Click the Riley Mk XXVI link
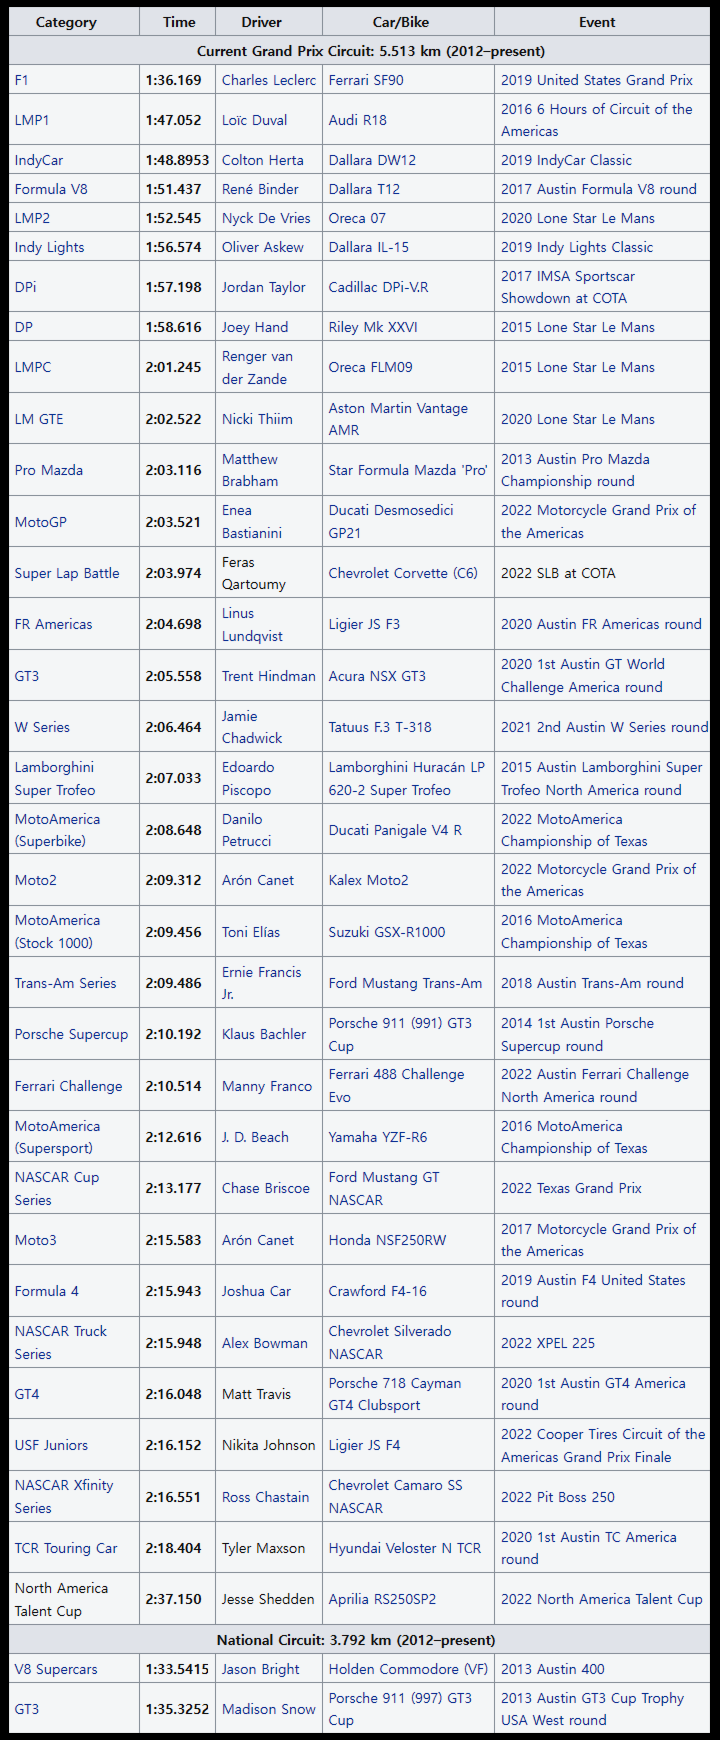The width and height of the screenshot is (720, 1740). tap(373, 327)
